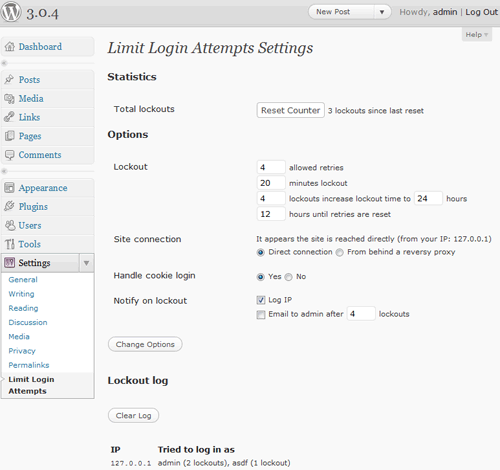Collapse the Settings menu arrow
Viewport: 500px width, 470px height.
click(x=87, y=263)
